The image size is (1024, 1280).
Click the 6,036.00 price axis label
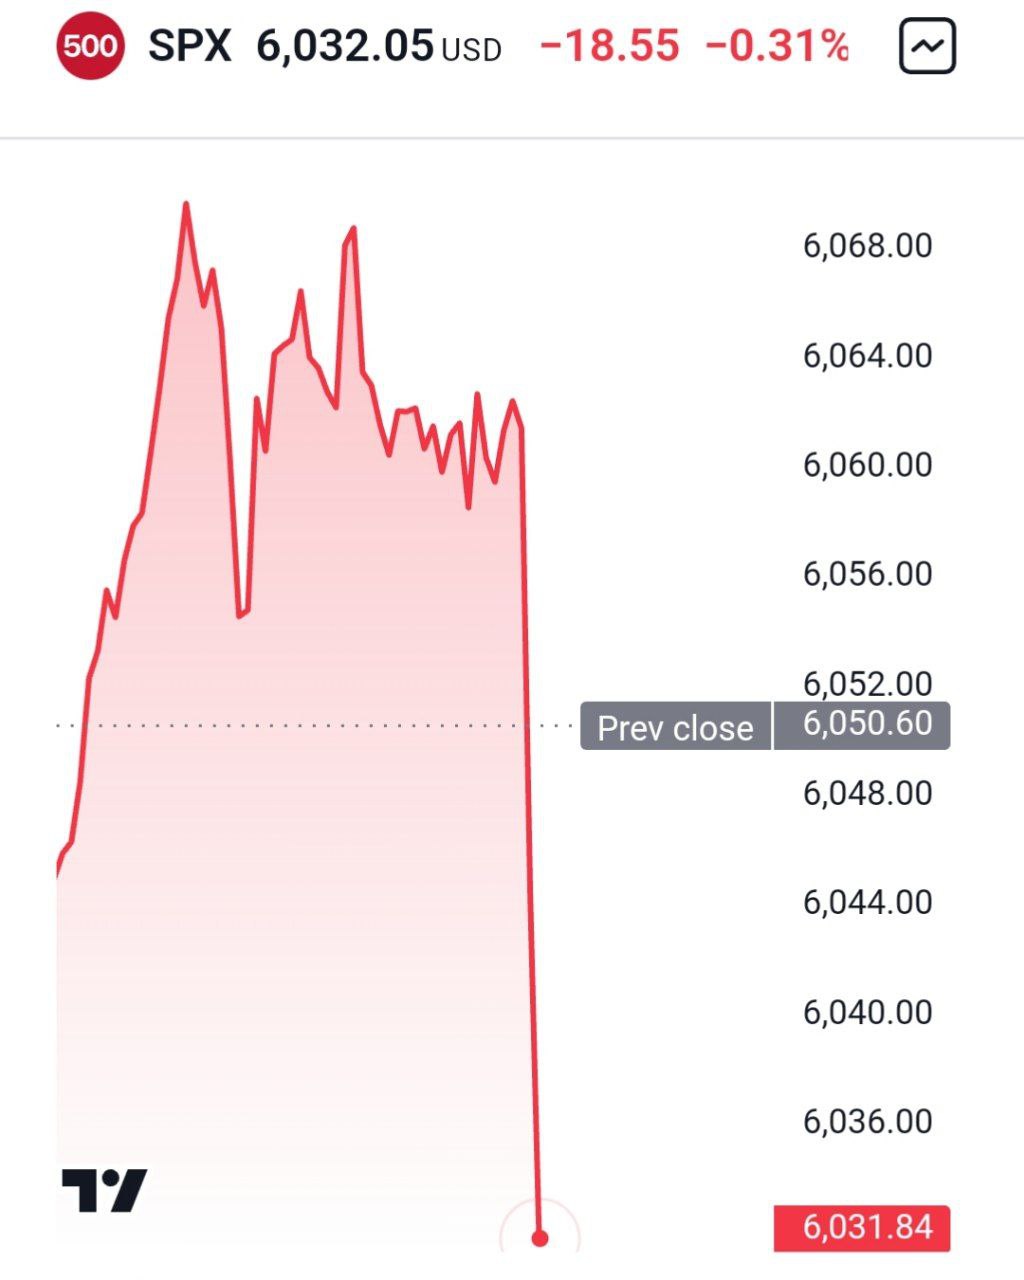(867, 1120)
